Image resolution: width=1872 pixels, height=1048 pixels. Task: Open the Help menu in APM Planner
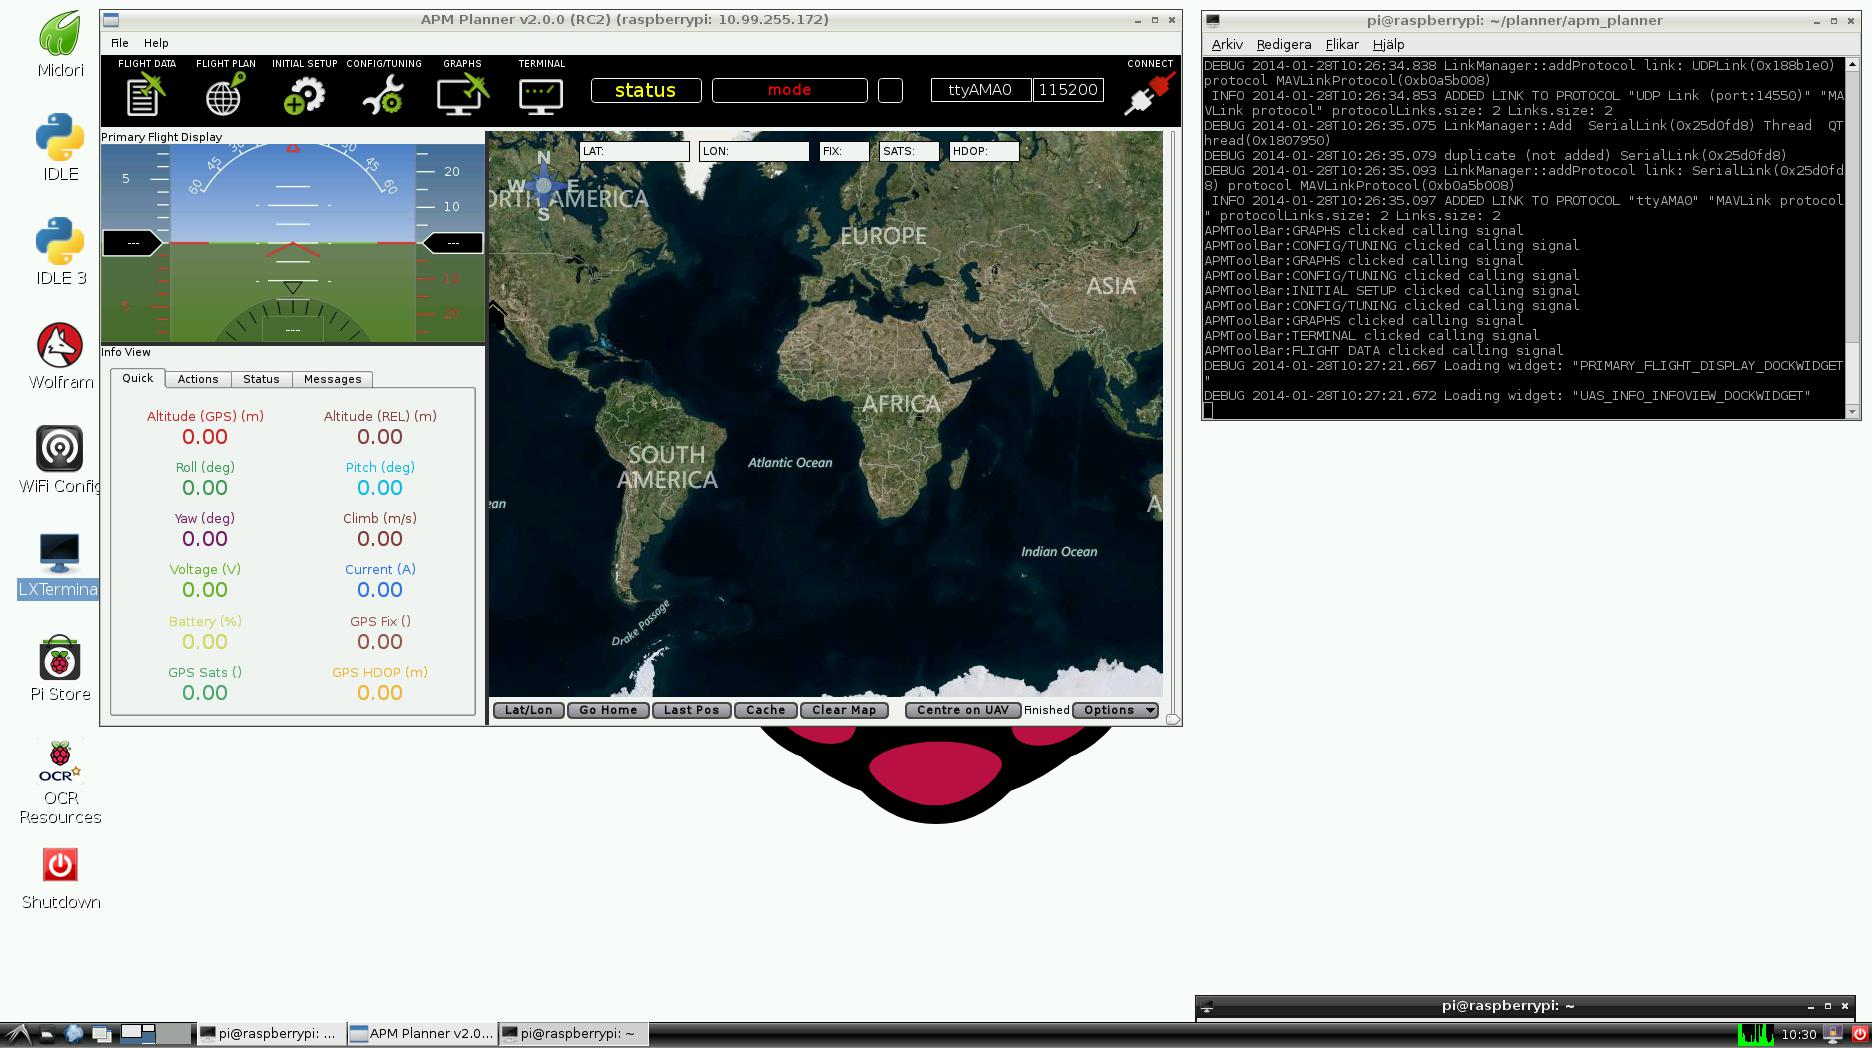pyautogui.click(x=156, y=43)
